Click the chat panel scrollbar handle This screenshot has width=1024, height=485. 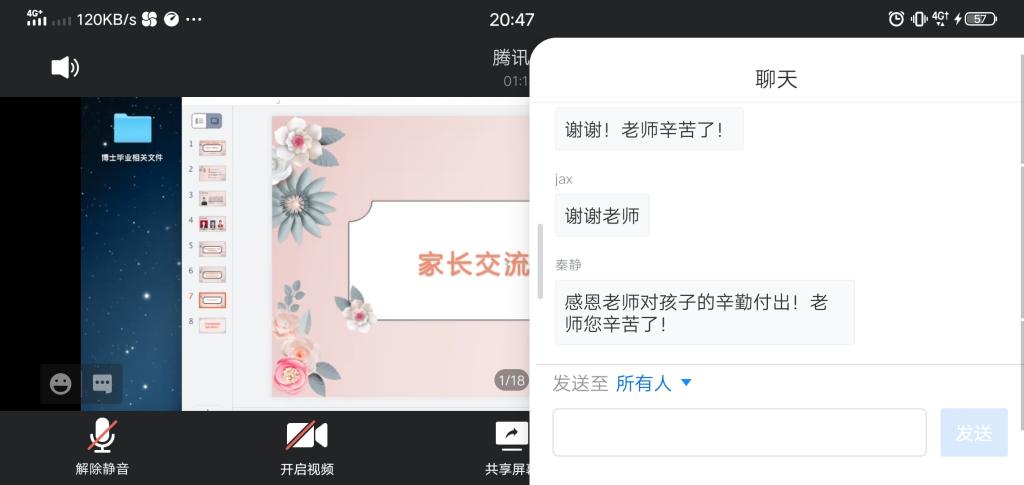point(540,261)
